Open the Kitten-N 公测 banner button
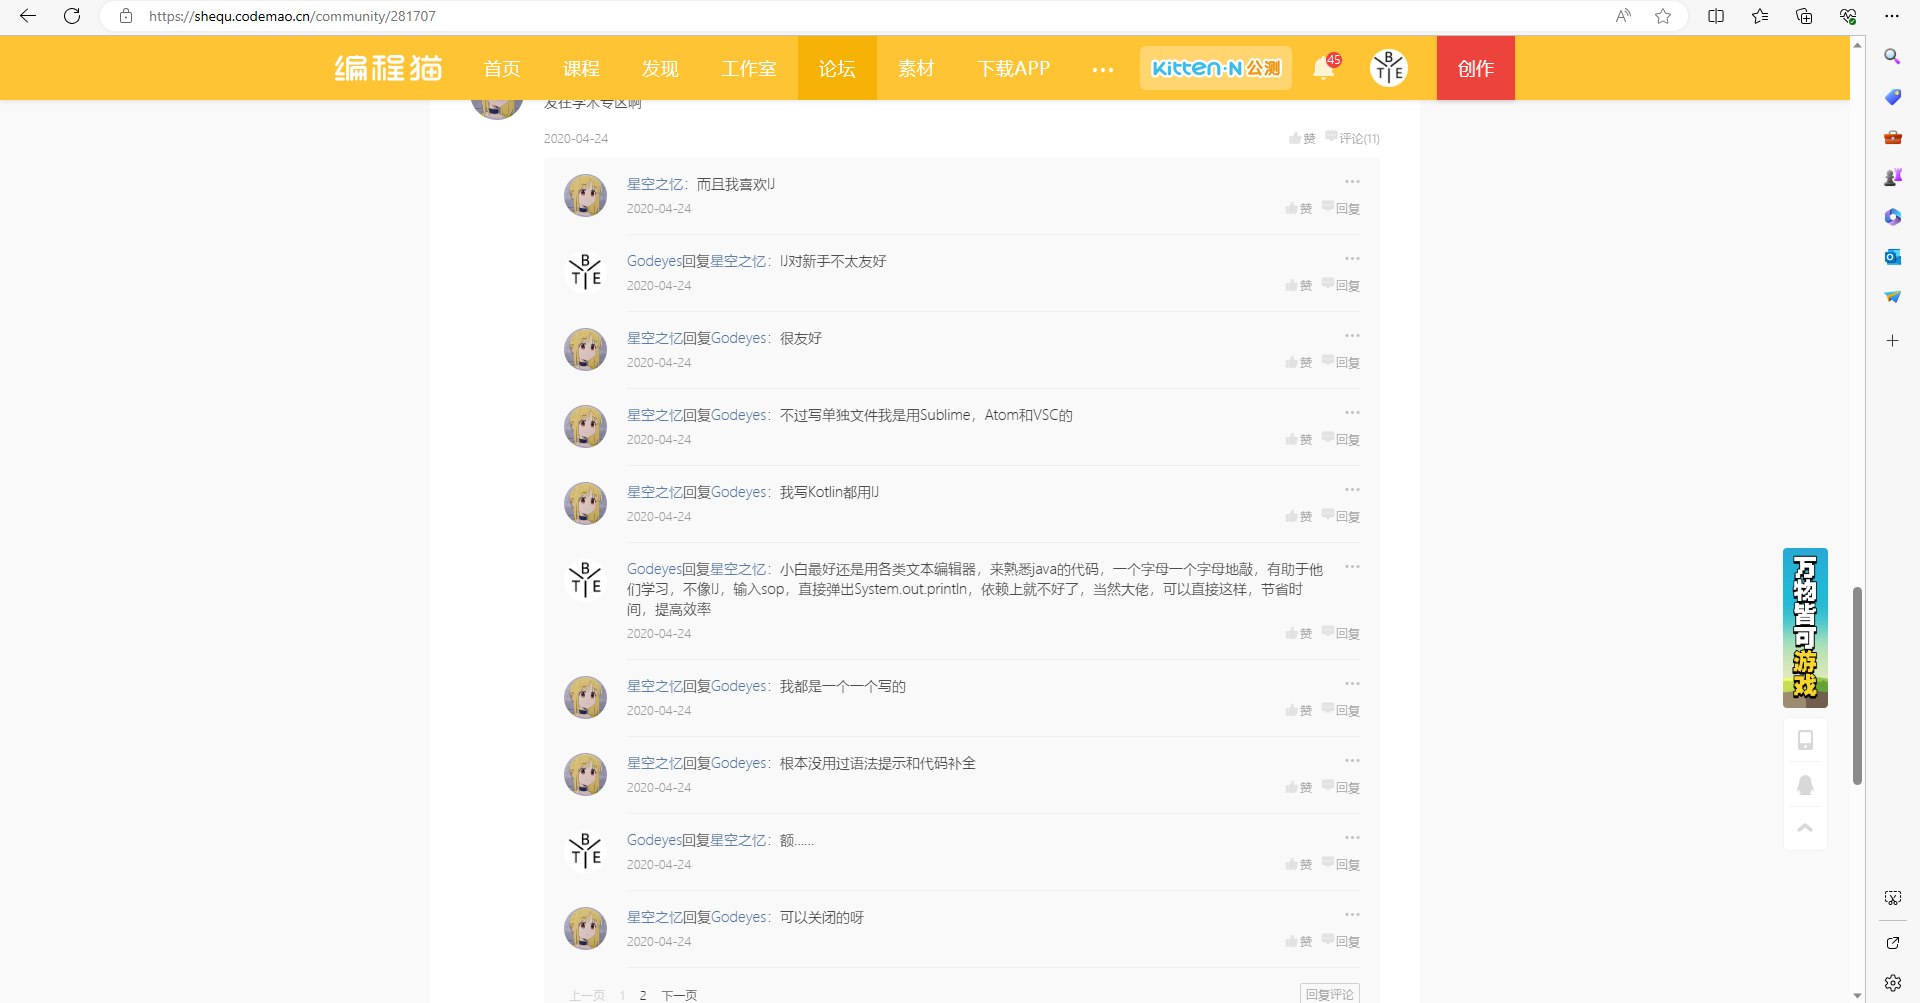Screen dimensions: 1920x1003 [x=1216, y=68]
